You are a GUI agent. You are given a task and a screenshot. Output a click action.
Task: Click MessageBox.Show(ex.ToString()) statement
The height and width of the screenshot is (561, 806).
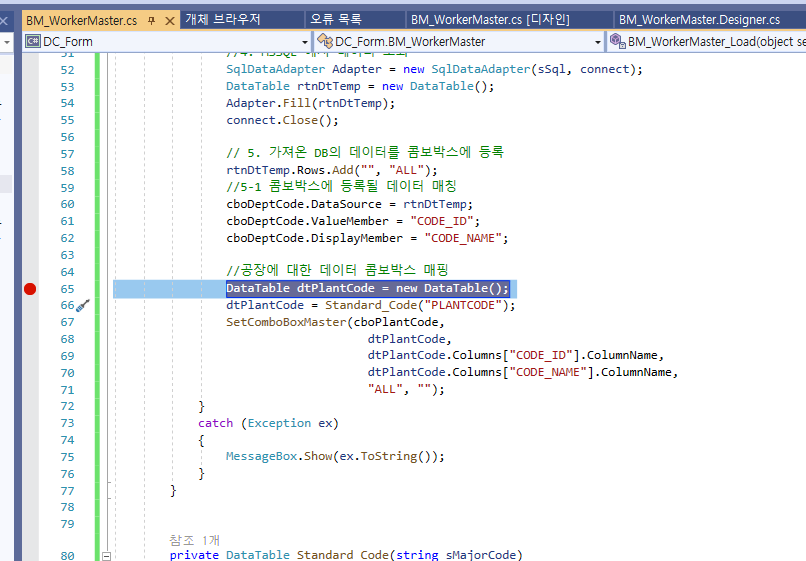click(335, 456)
